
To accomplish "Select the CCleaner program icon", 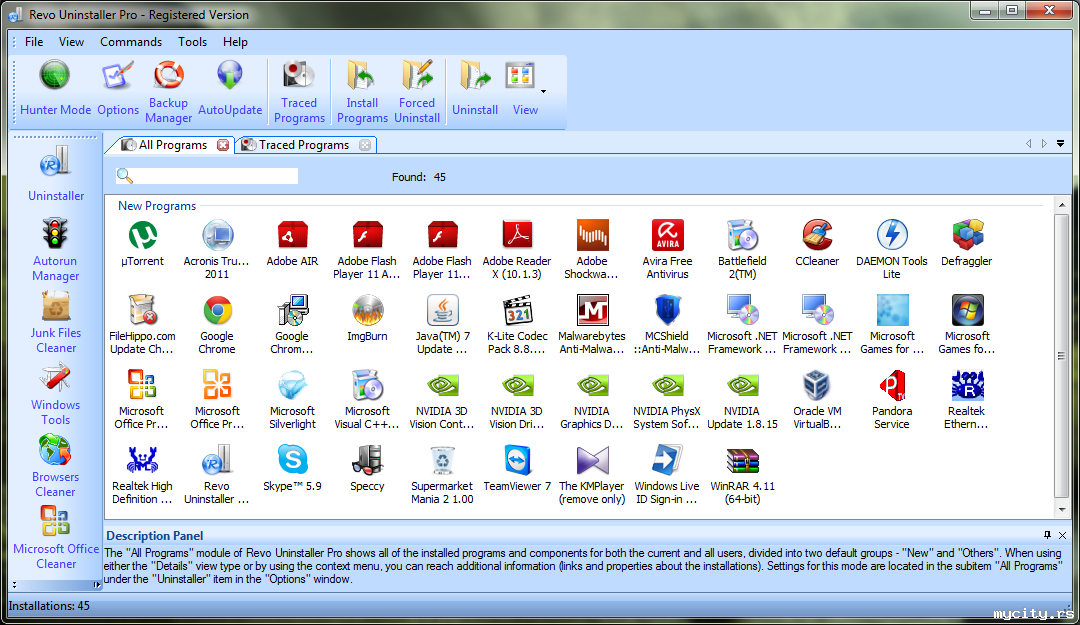I will 817,248.
